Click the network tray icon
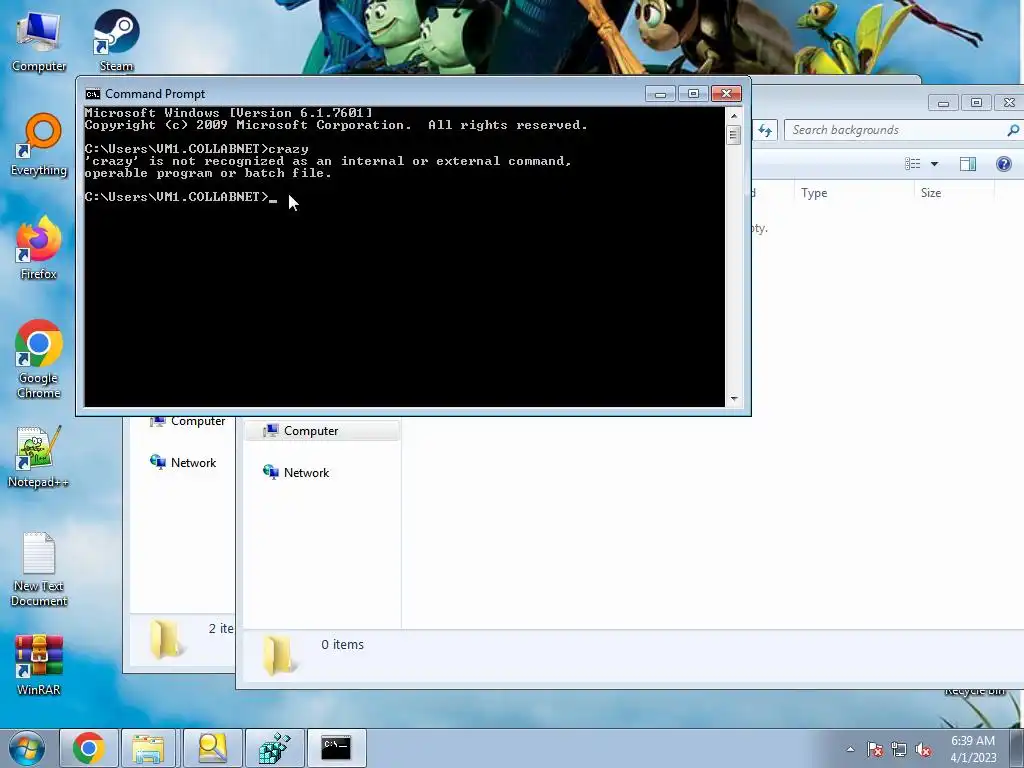This screenshot has height=768, width=1024. click(899, 749)
